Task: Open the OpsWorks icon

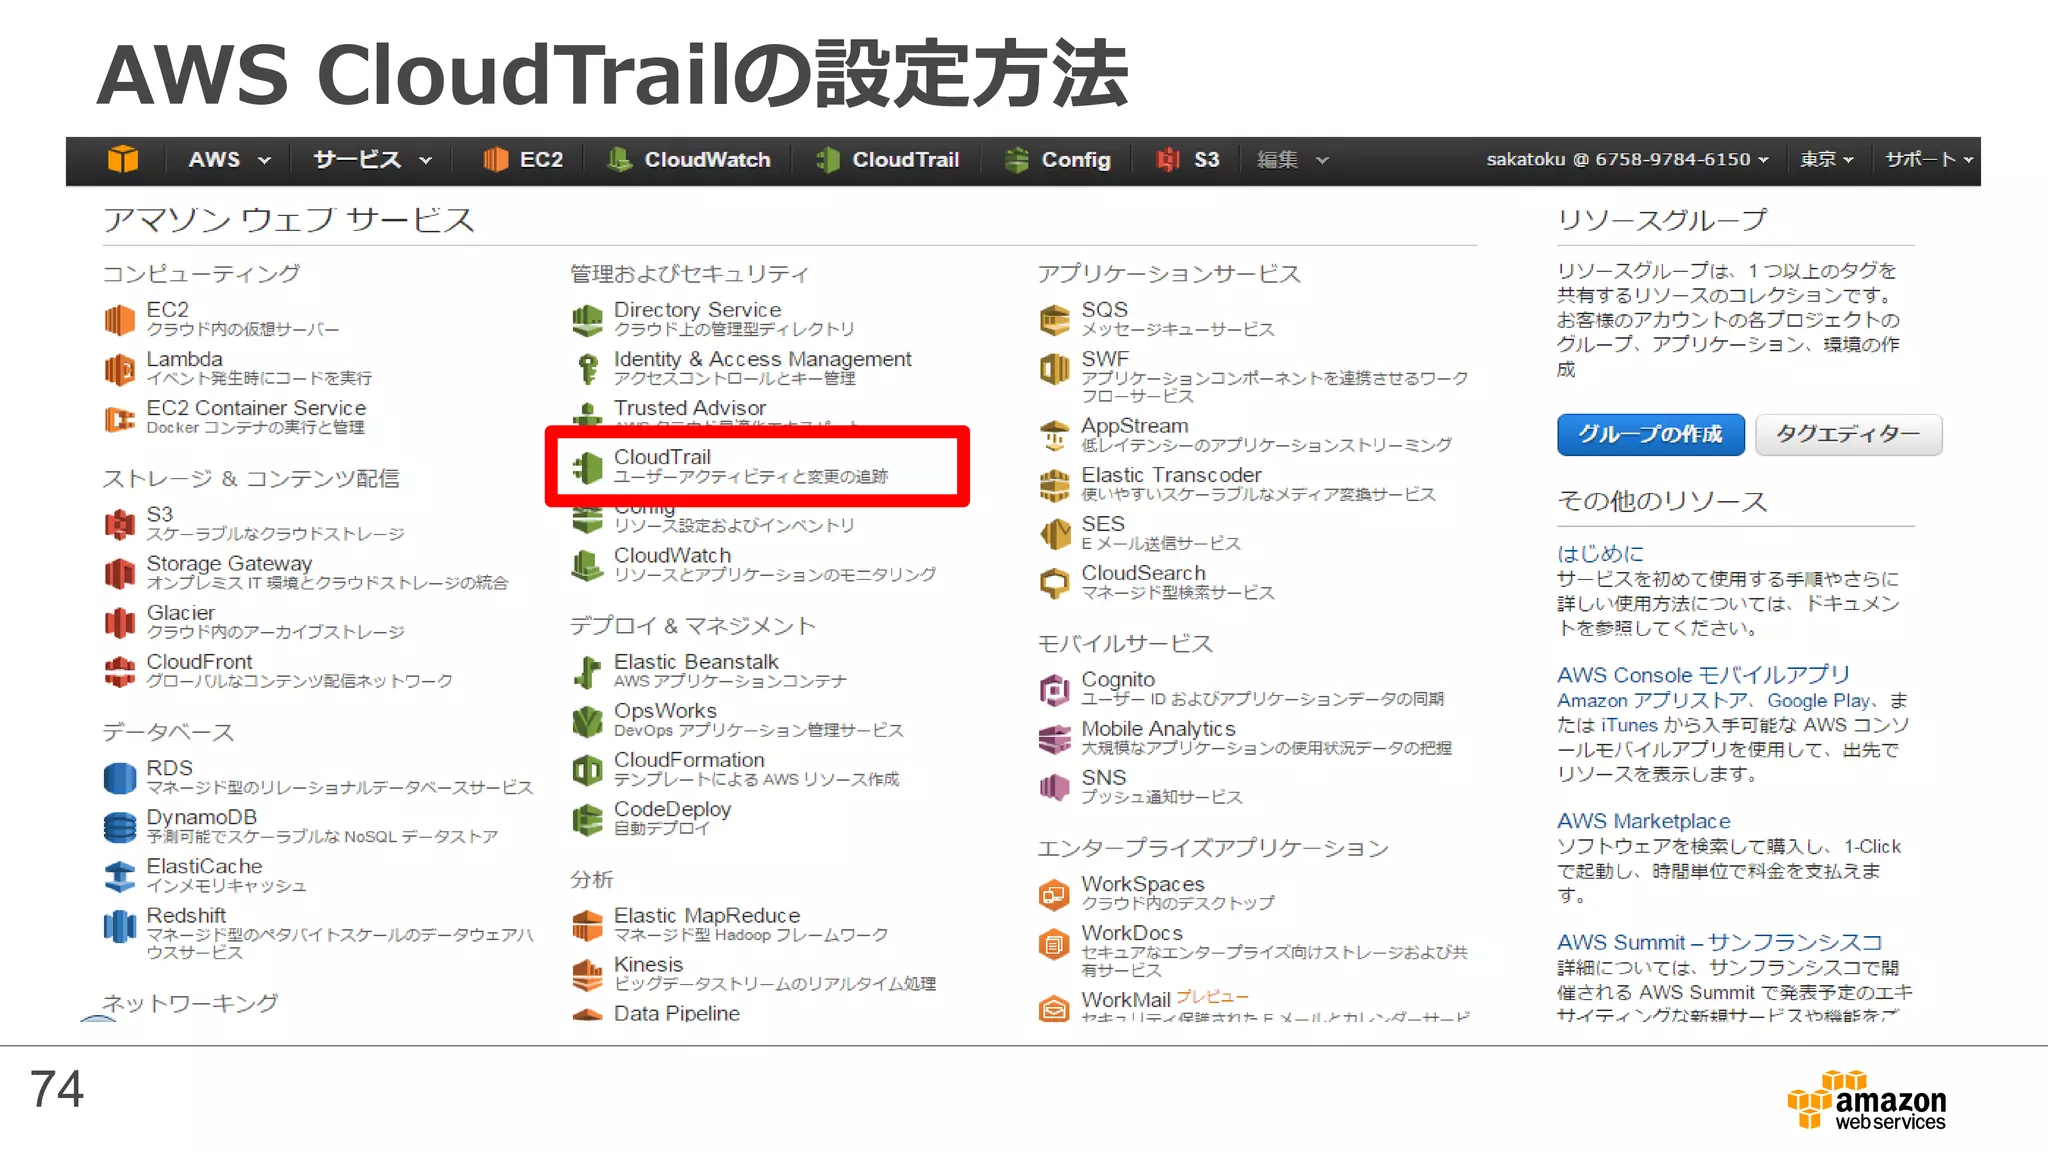Action: pos(587,720)
